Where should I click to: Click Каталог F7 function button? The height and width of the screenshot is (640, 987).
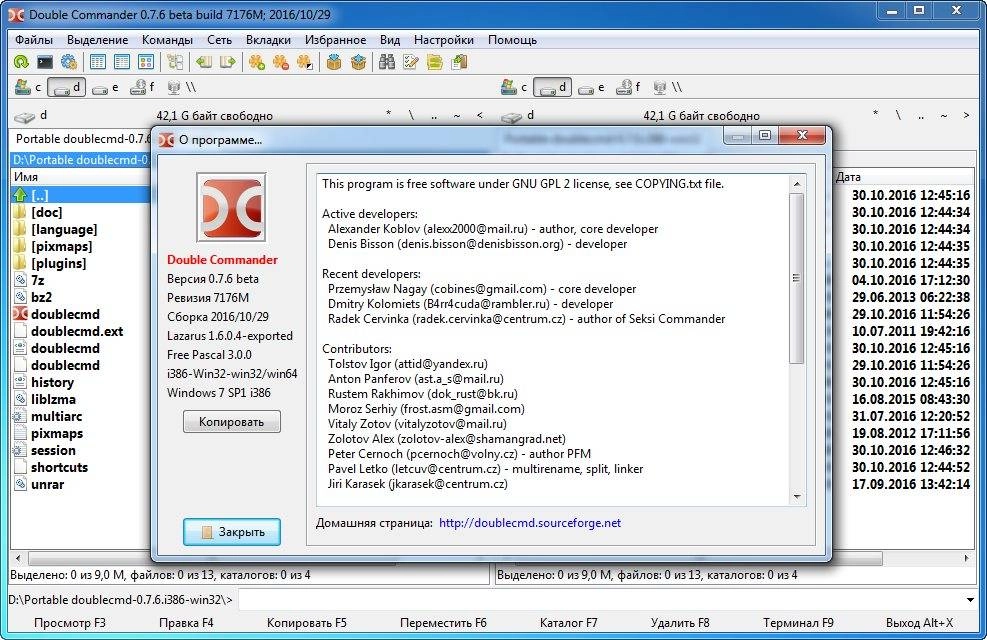[x=568, y=623]
